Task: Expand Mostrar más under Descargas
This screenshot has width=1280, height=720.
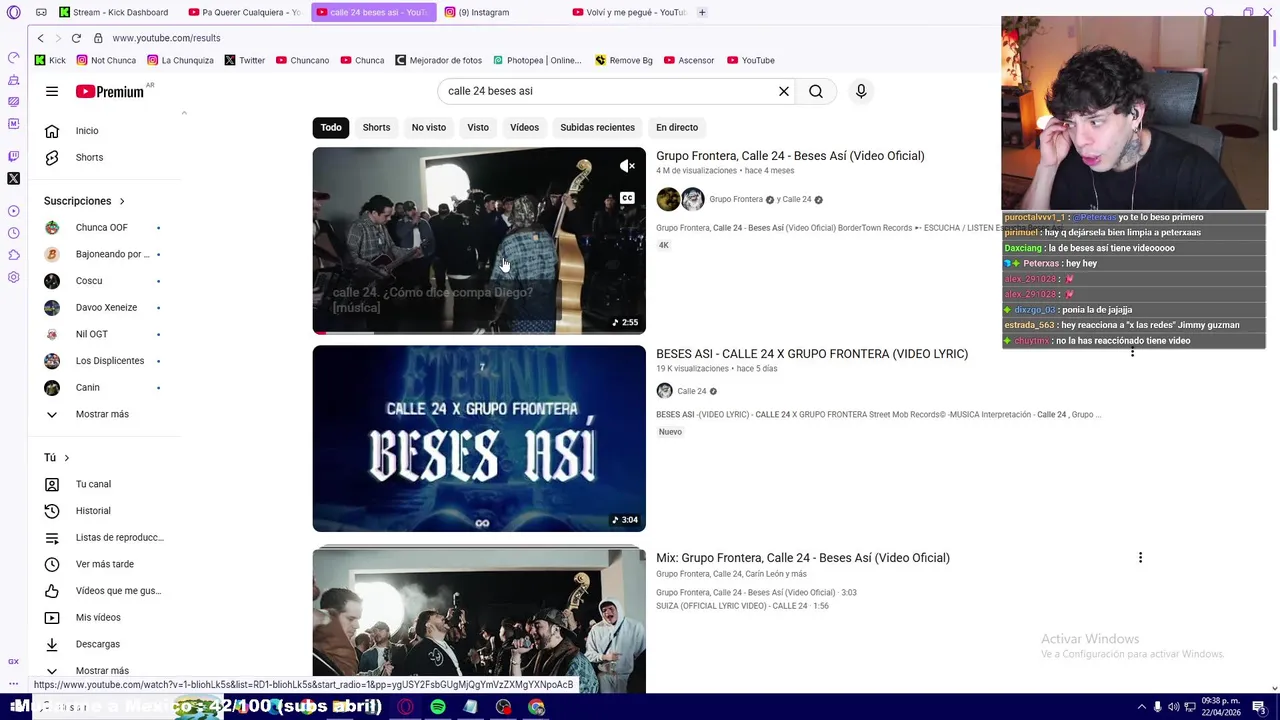Action: point(104,670)
